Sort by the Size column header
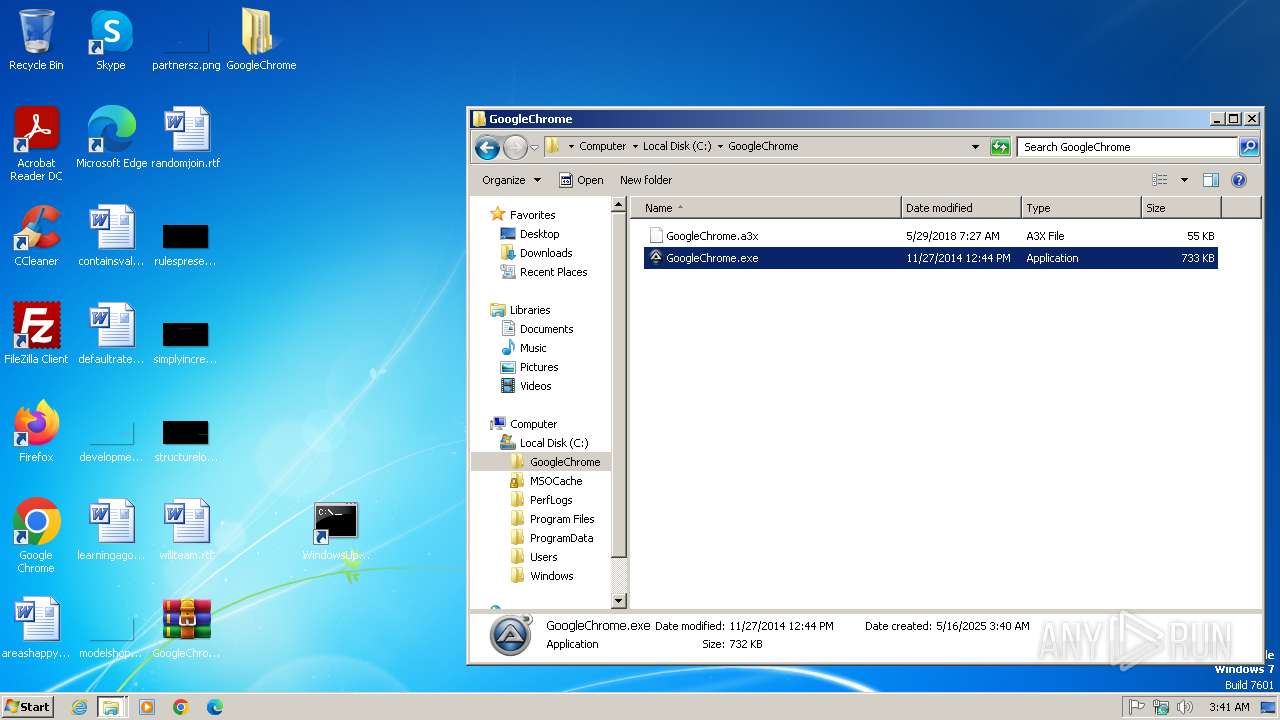The width and height of the screenshot is (1280, 720). point(1181,208)
